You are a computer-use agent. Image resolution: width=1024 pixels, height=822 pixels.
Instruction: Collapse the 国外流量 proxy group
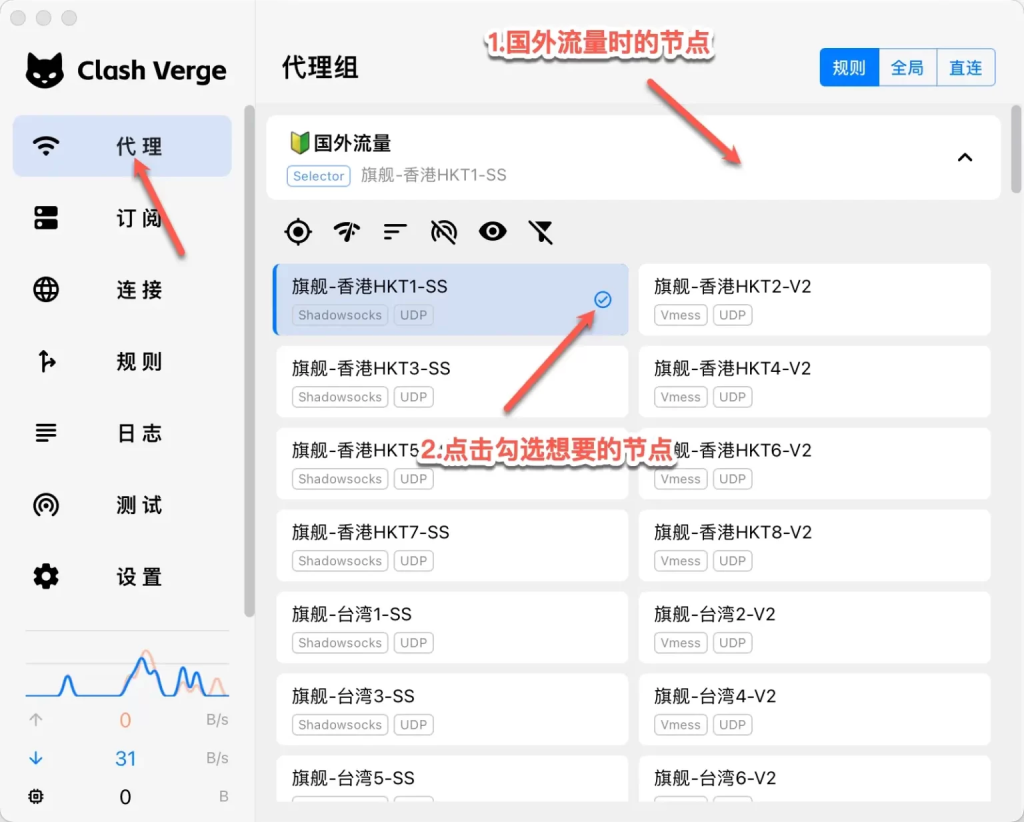[965, 157]
